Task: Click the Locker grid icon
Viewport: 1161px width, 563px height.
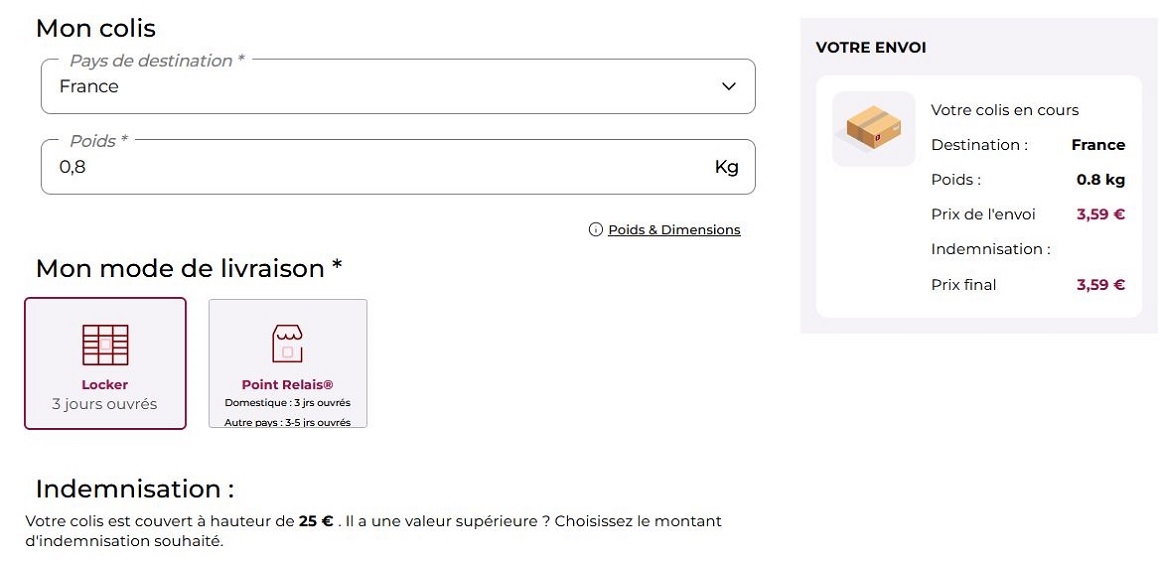Action: click(x=105, y=345)
